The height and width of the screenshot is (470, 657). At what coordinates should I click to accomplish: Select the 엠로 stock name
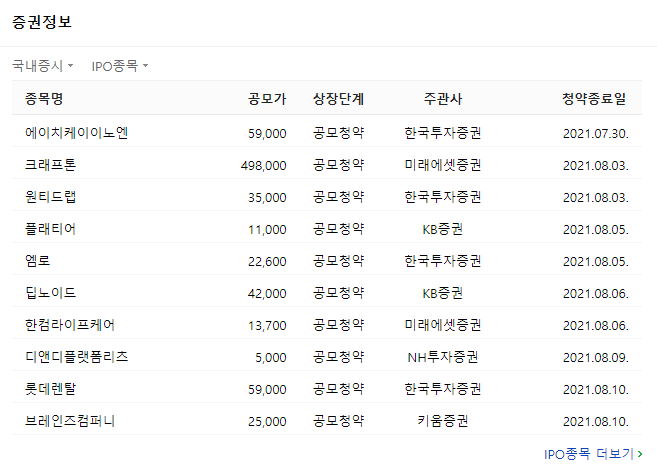(38, 261)
